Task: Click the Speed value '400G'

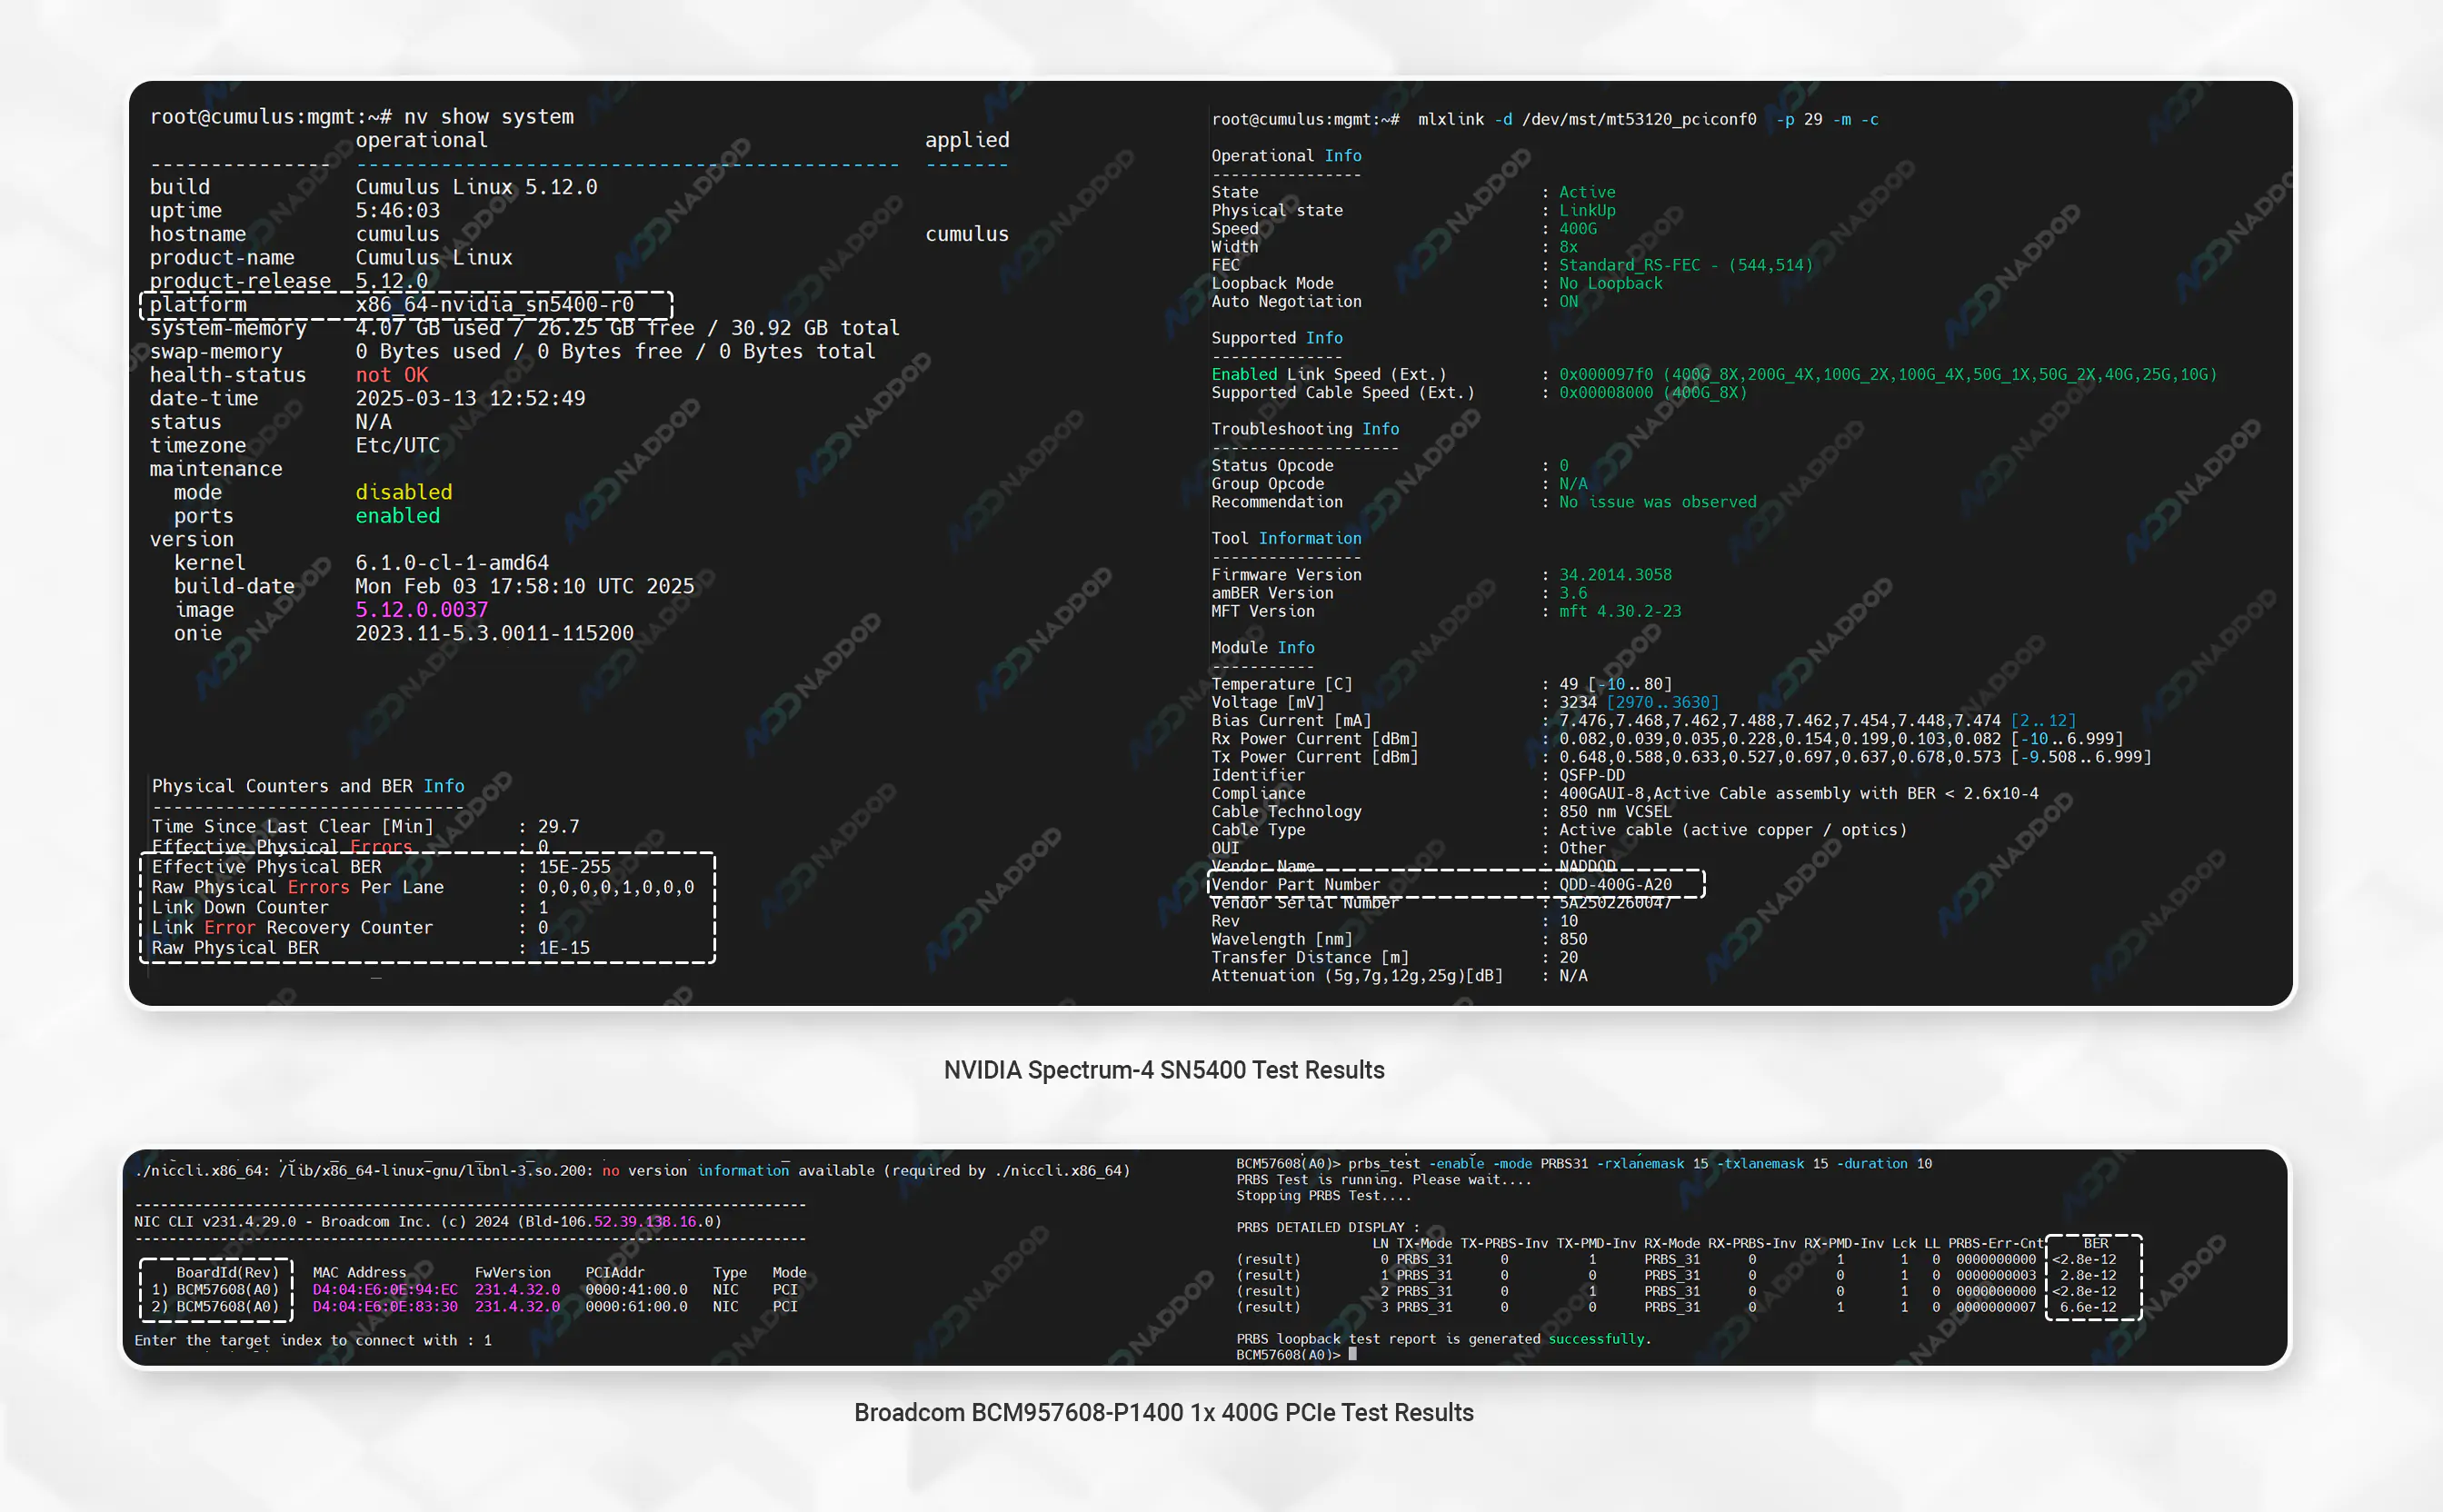Action: click(x=1578, y=228)
